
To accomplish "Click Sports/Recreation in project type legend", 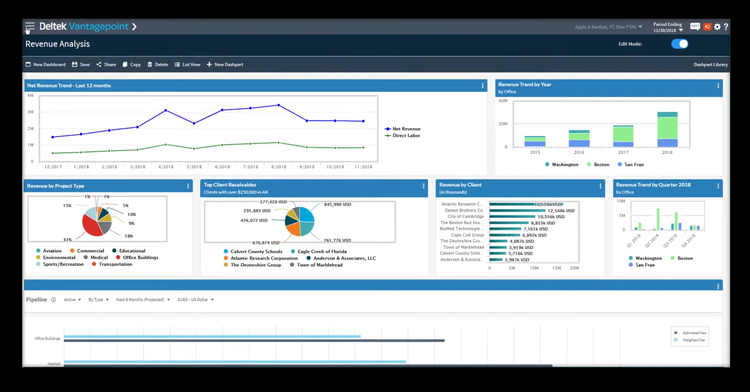I will 59,264.
